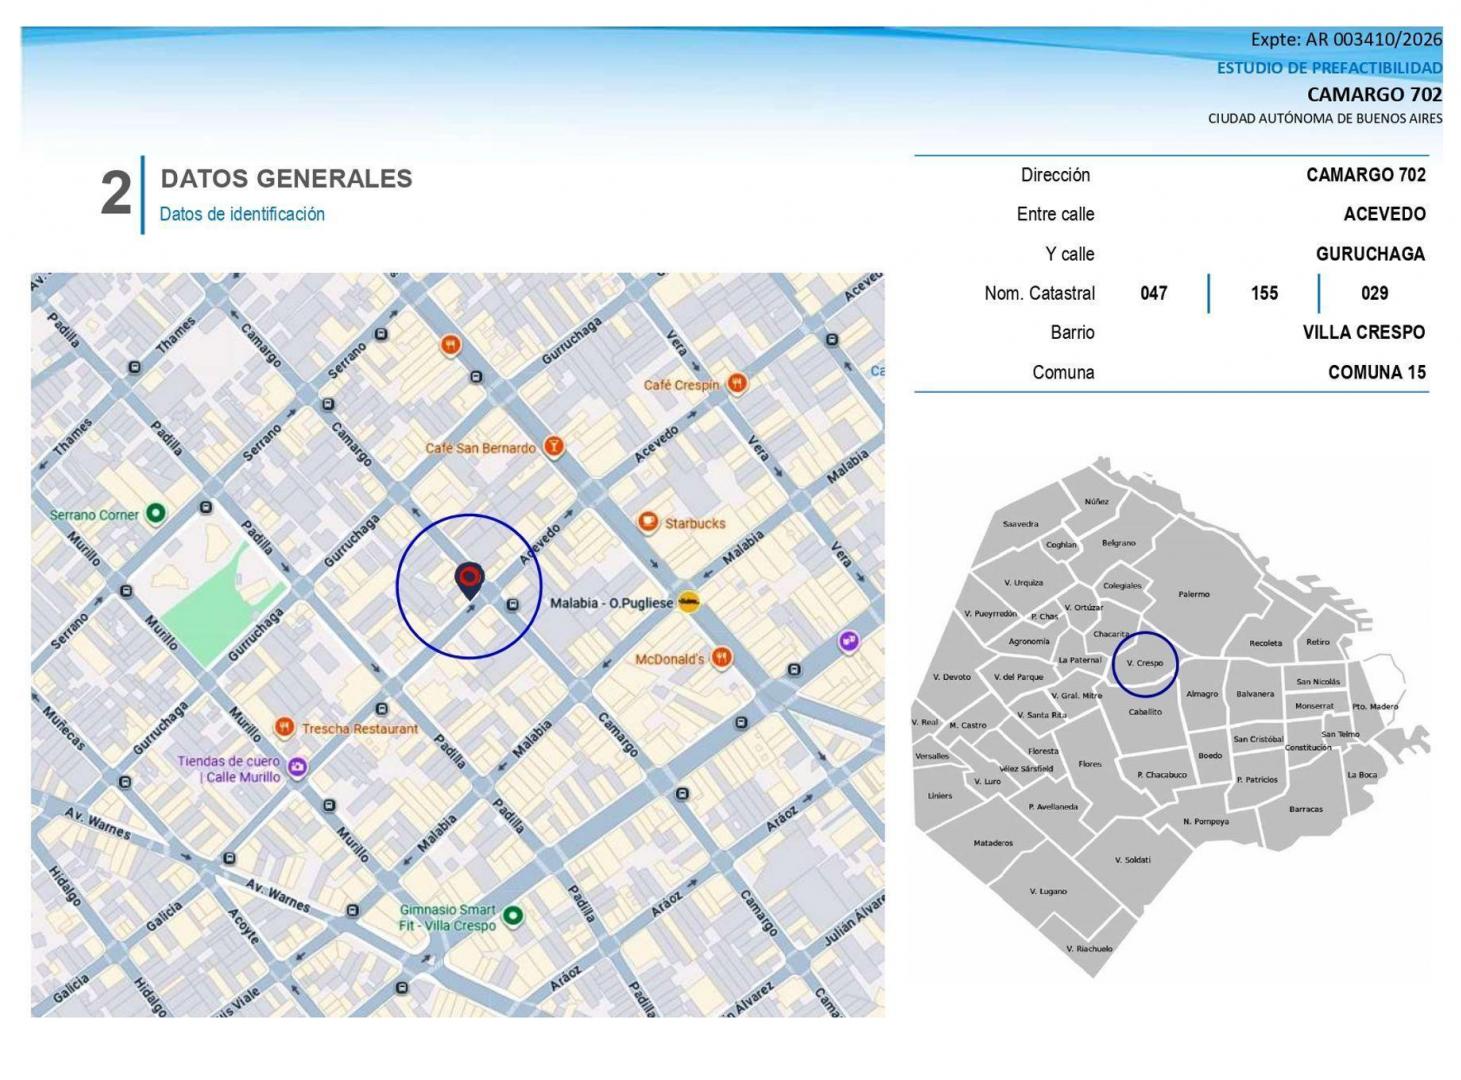The image size is (1461, 1080).
Task: Click 'Belgrano' on the neighborhood map
Action: [x=1119, y=543]
